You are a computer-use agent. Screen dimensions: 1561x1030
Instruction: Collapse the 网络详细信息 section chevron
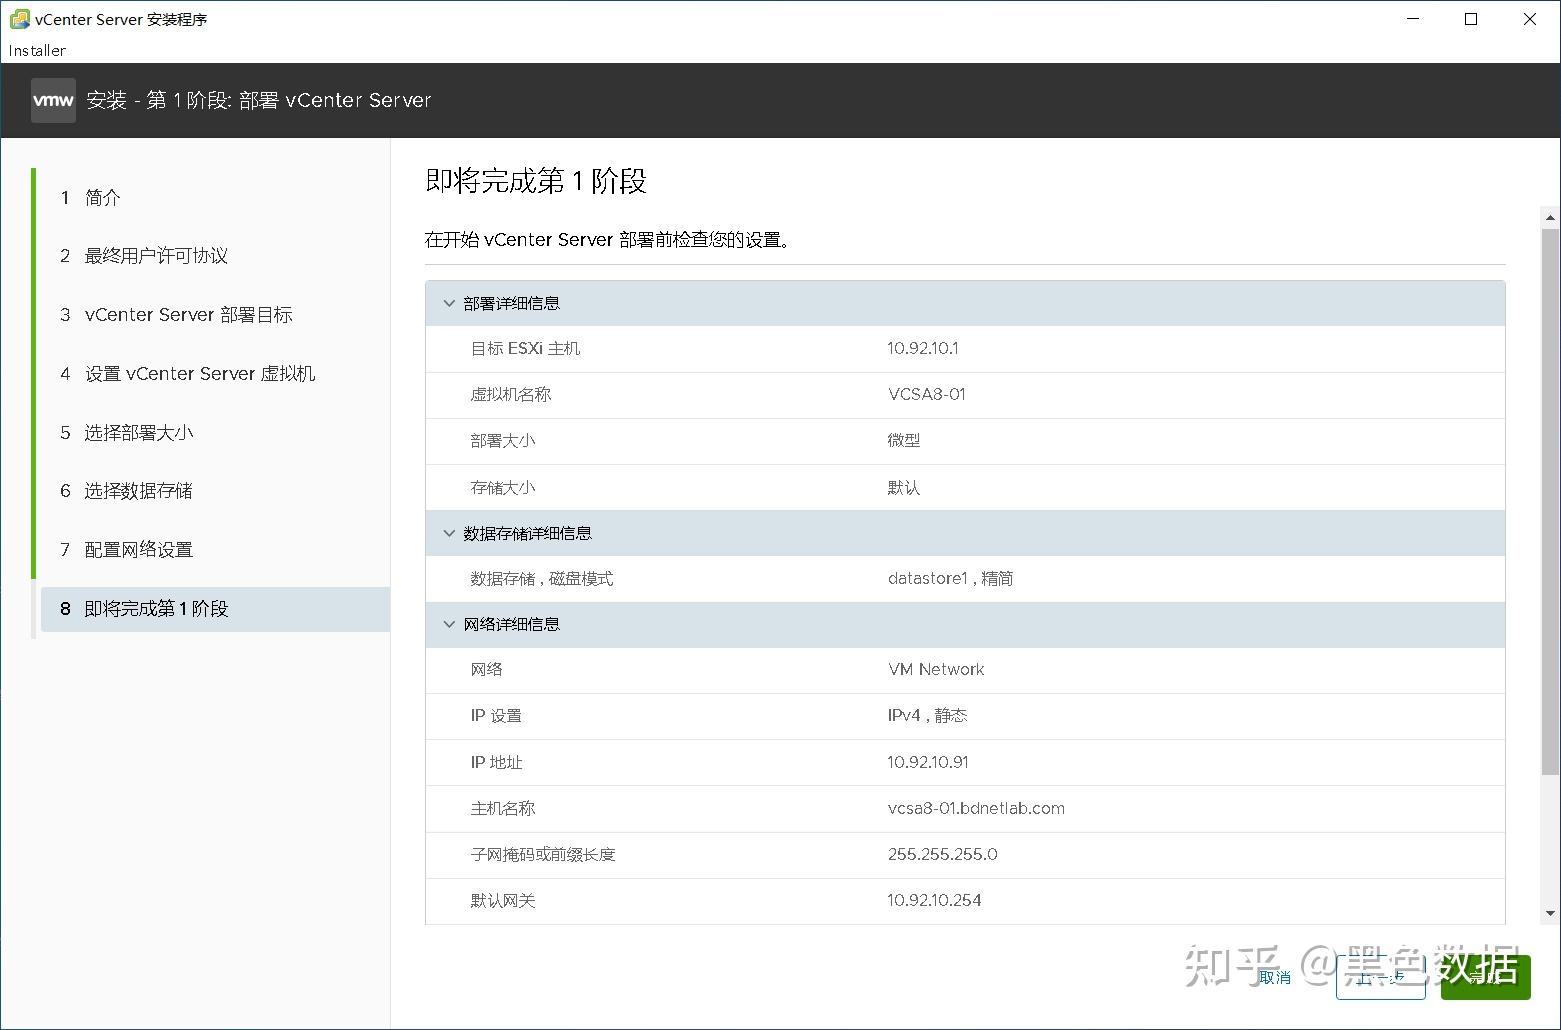point(448,624)
